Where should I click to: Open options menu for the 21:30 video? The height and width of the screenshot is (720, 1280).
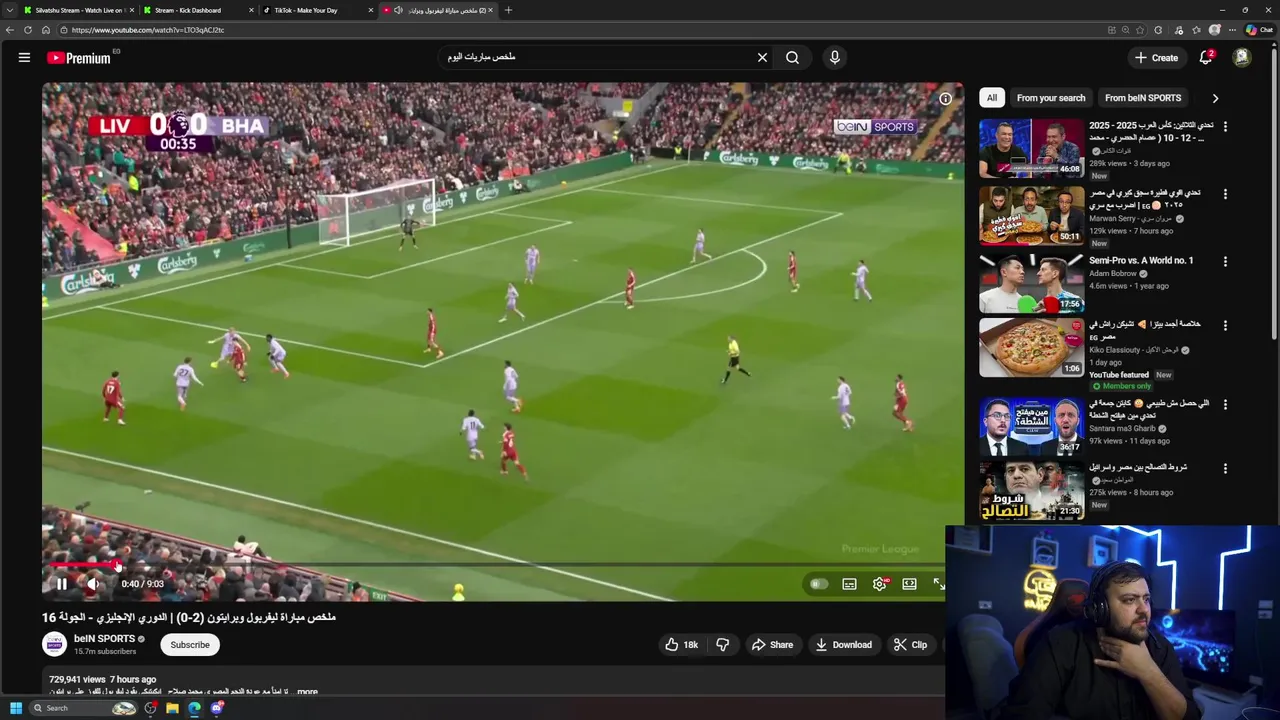(1225, 468)
